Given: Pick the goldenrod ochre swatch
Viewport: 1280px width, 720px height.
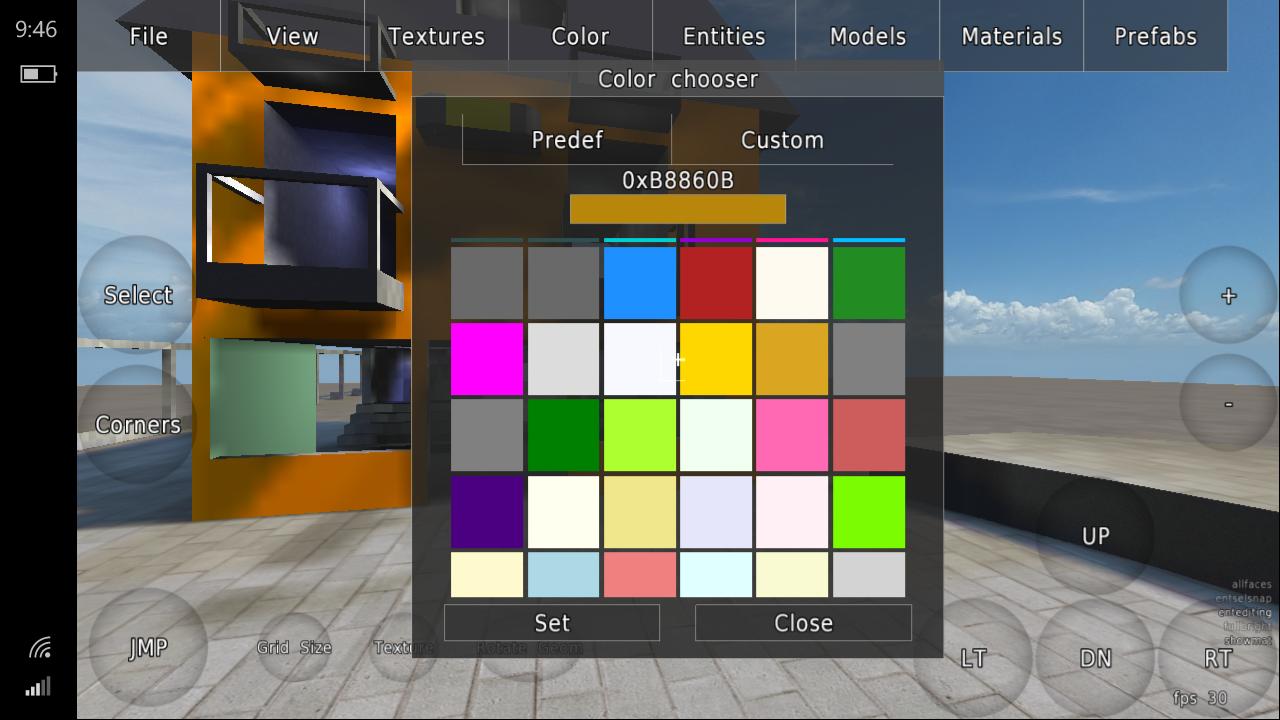Looking at the screenshot, I should point(792,359).
